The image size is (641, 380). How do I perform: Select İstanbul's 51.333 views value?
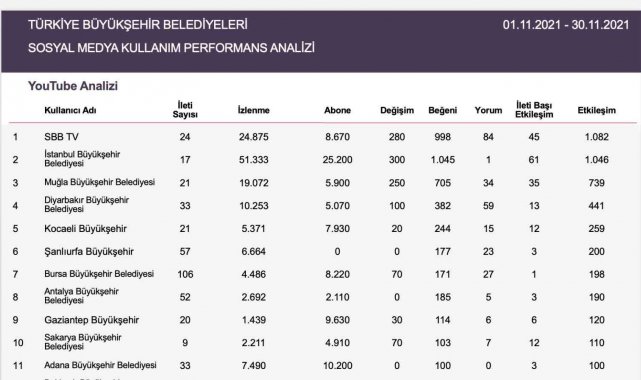pos(253,160)
